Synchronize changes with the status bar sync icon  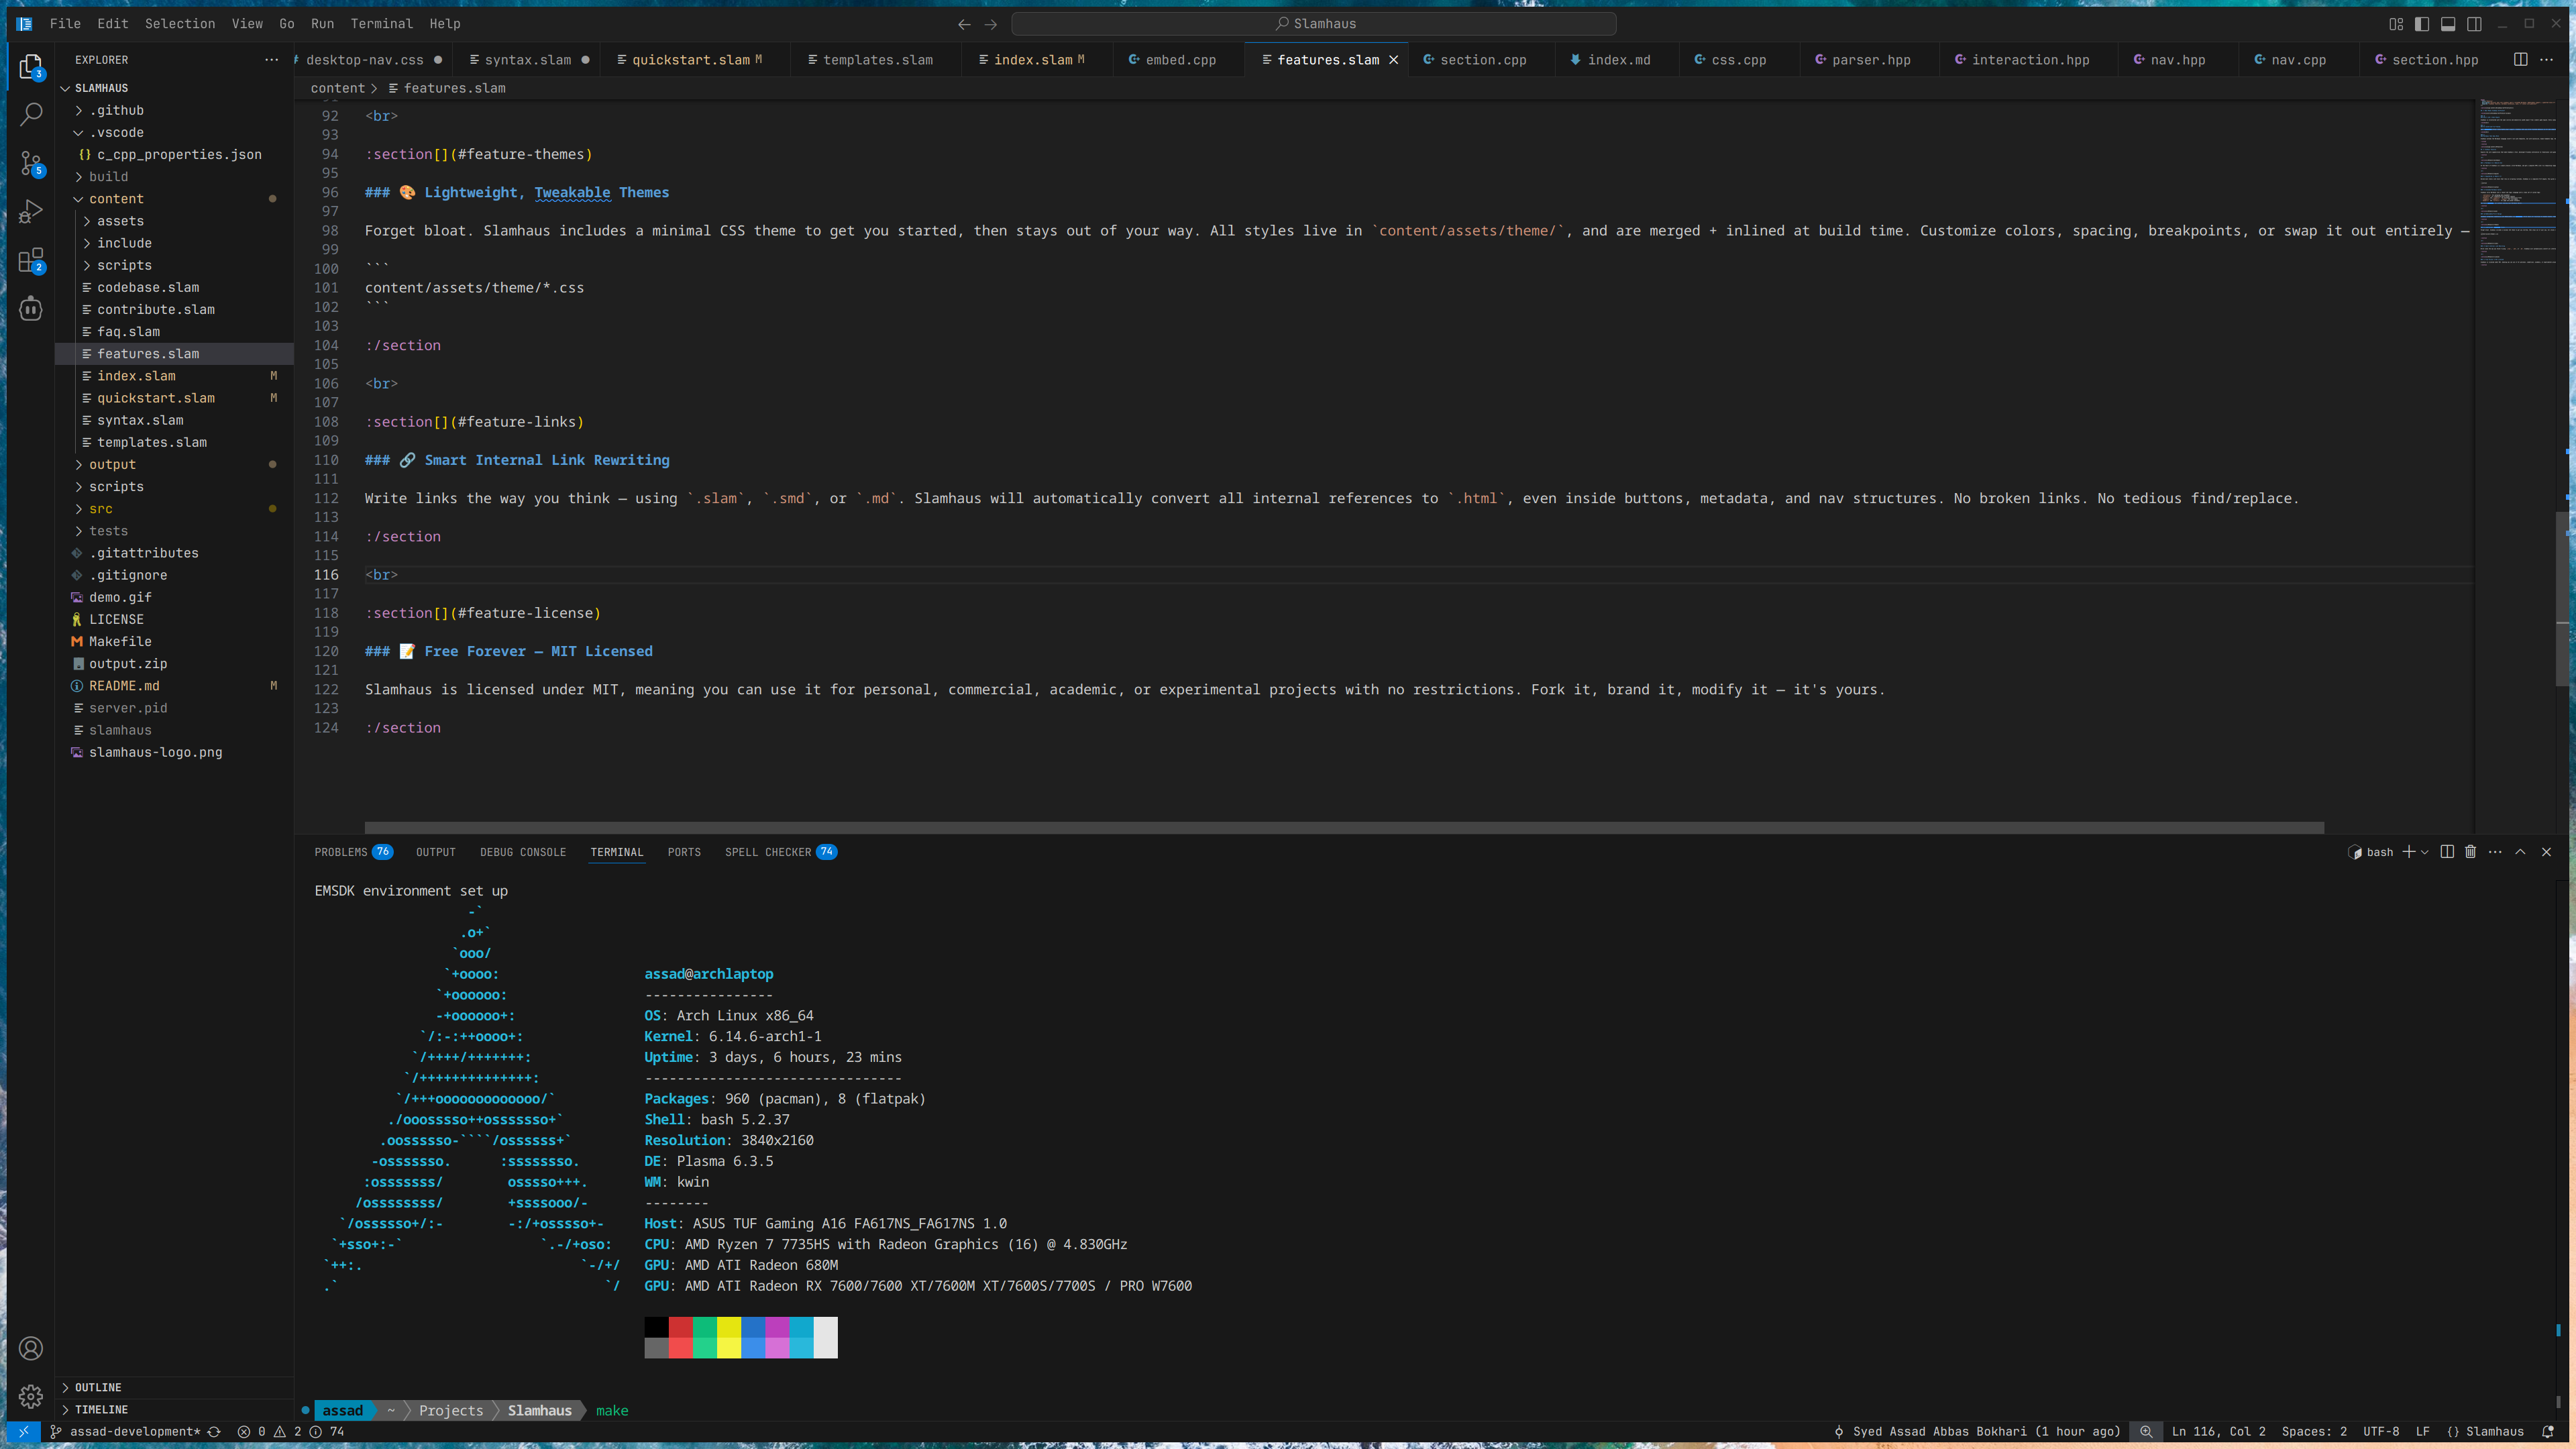[x=214, y=1432]
